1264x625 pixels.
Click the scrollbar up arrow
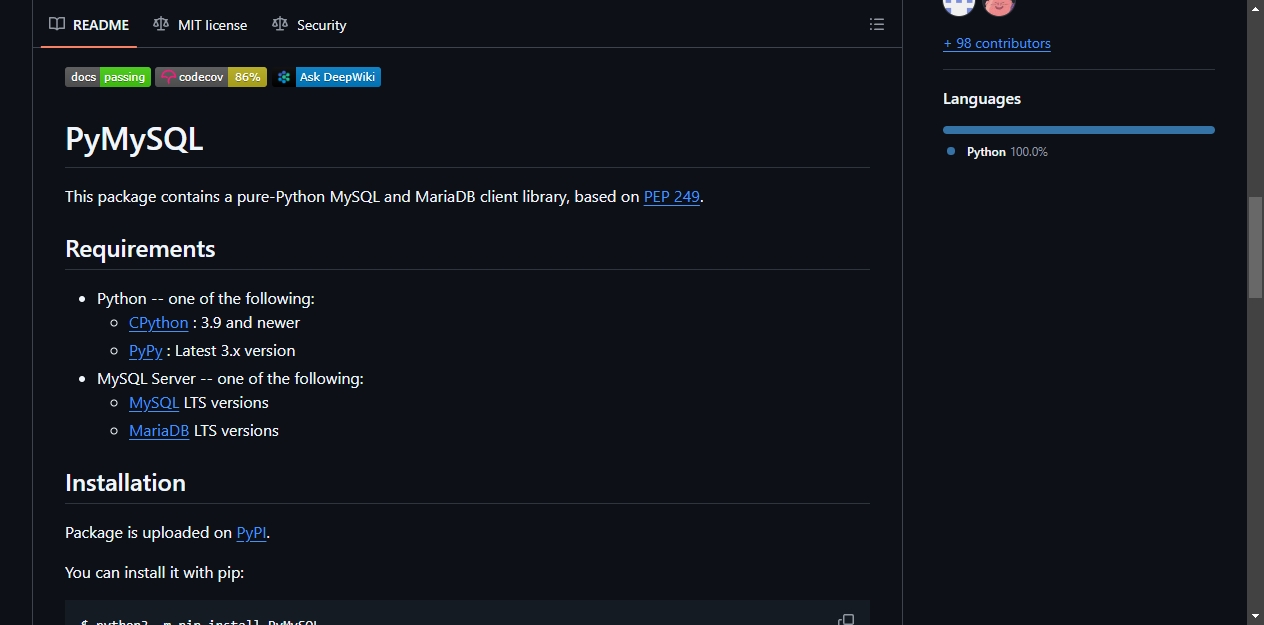click(1255, 8)
